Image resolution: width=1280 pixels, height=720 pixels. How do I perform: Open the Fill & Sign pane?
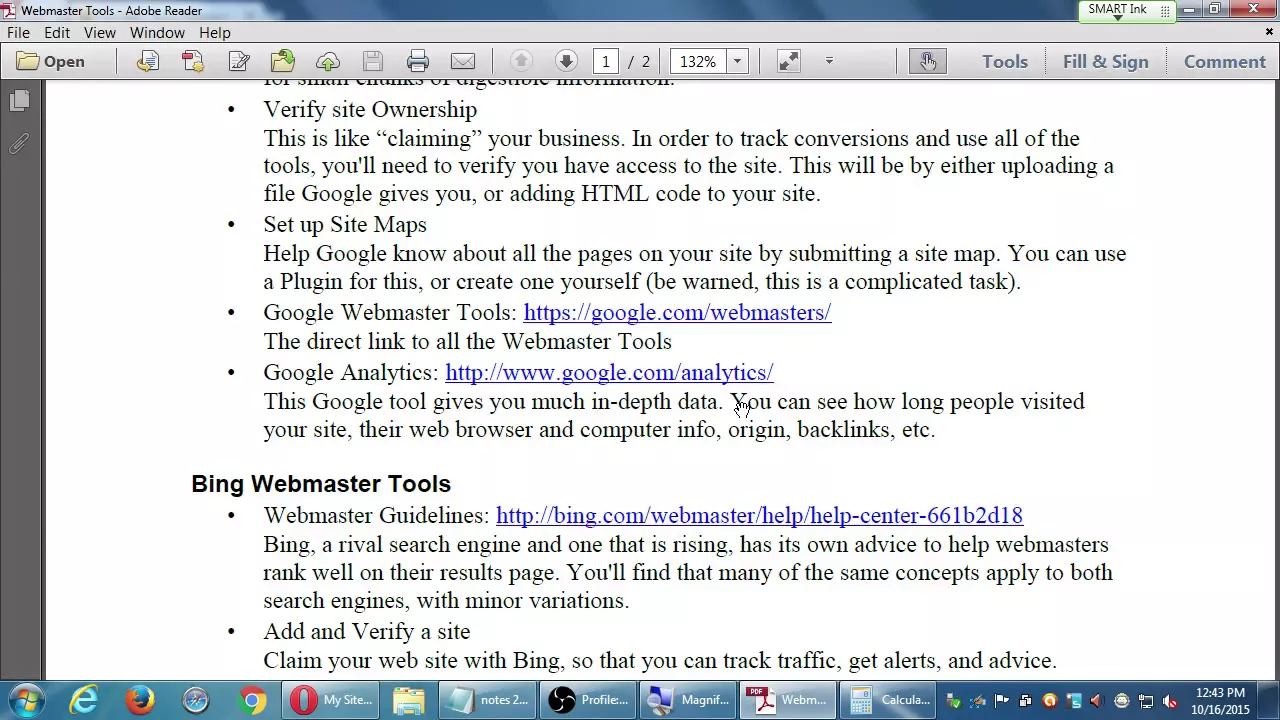pyautogui.click(x=1106, y=62)
